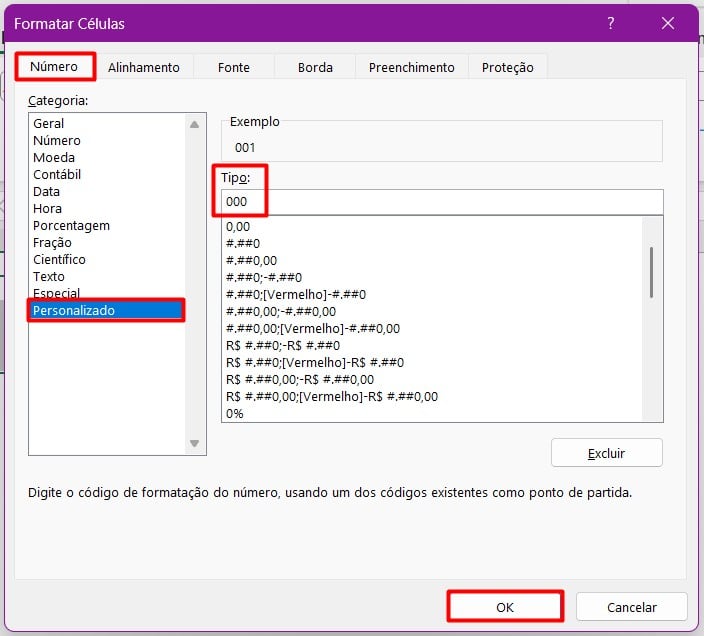Open the Borda tab
The height and width of the screenshot is (636, 704).
pyautogui.click(x=315, y=67)
